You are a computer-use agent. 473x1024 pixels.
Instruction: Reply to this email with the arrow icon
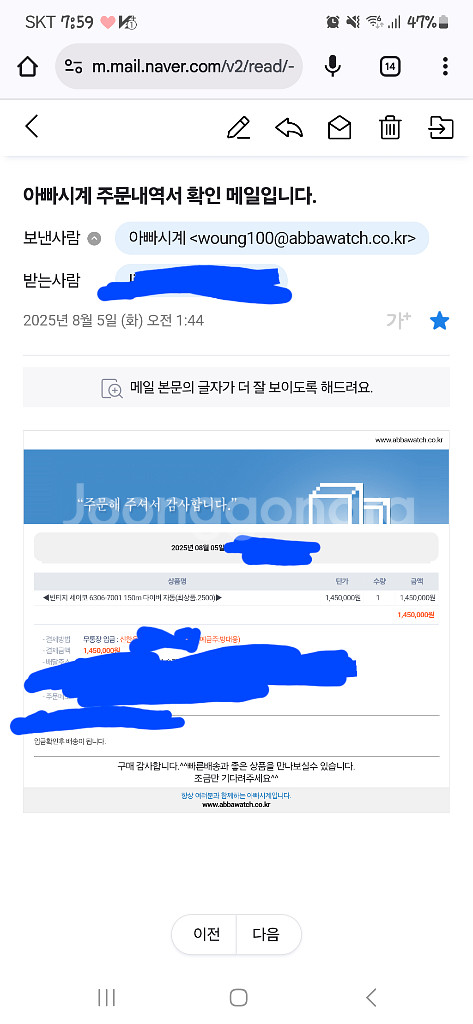click(289, 127)
